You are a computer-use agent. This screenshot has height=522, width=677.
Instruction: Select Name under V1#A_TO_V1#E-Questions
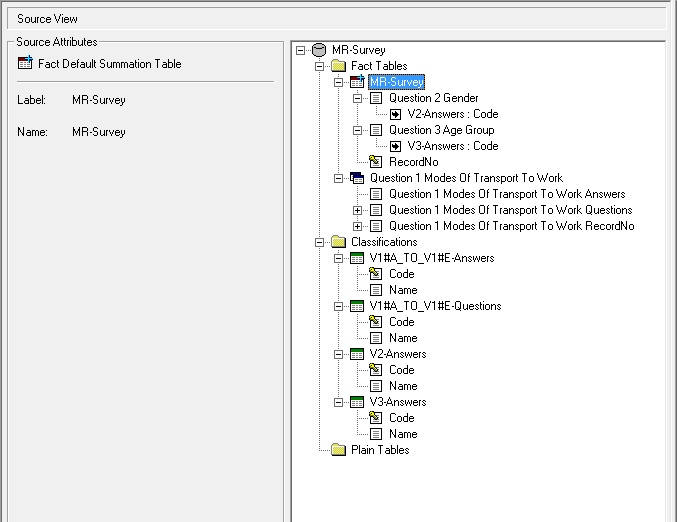coord(403,338)
